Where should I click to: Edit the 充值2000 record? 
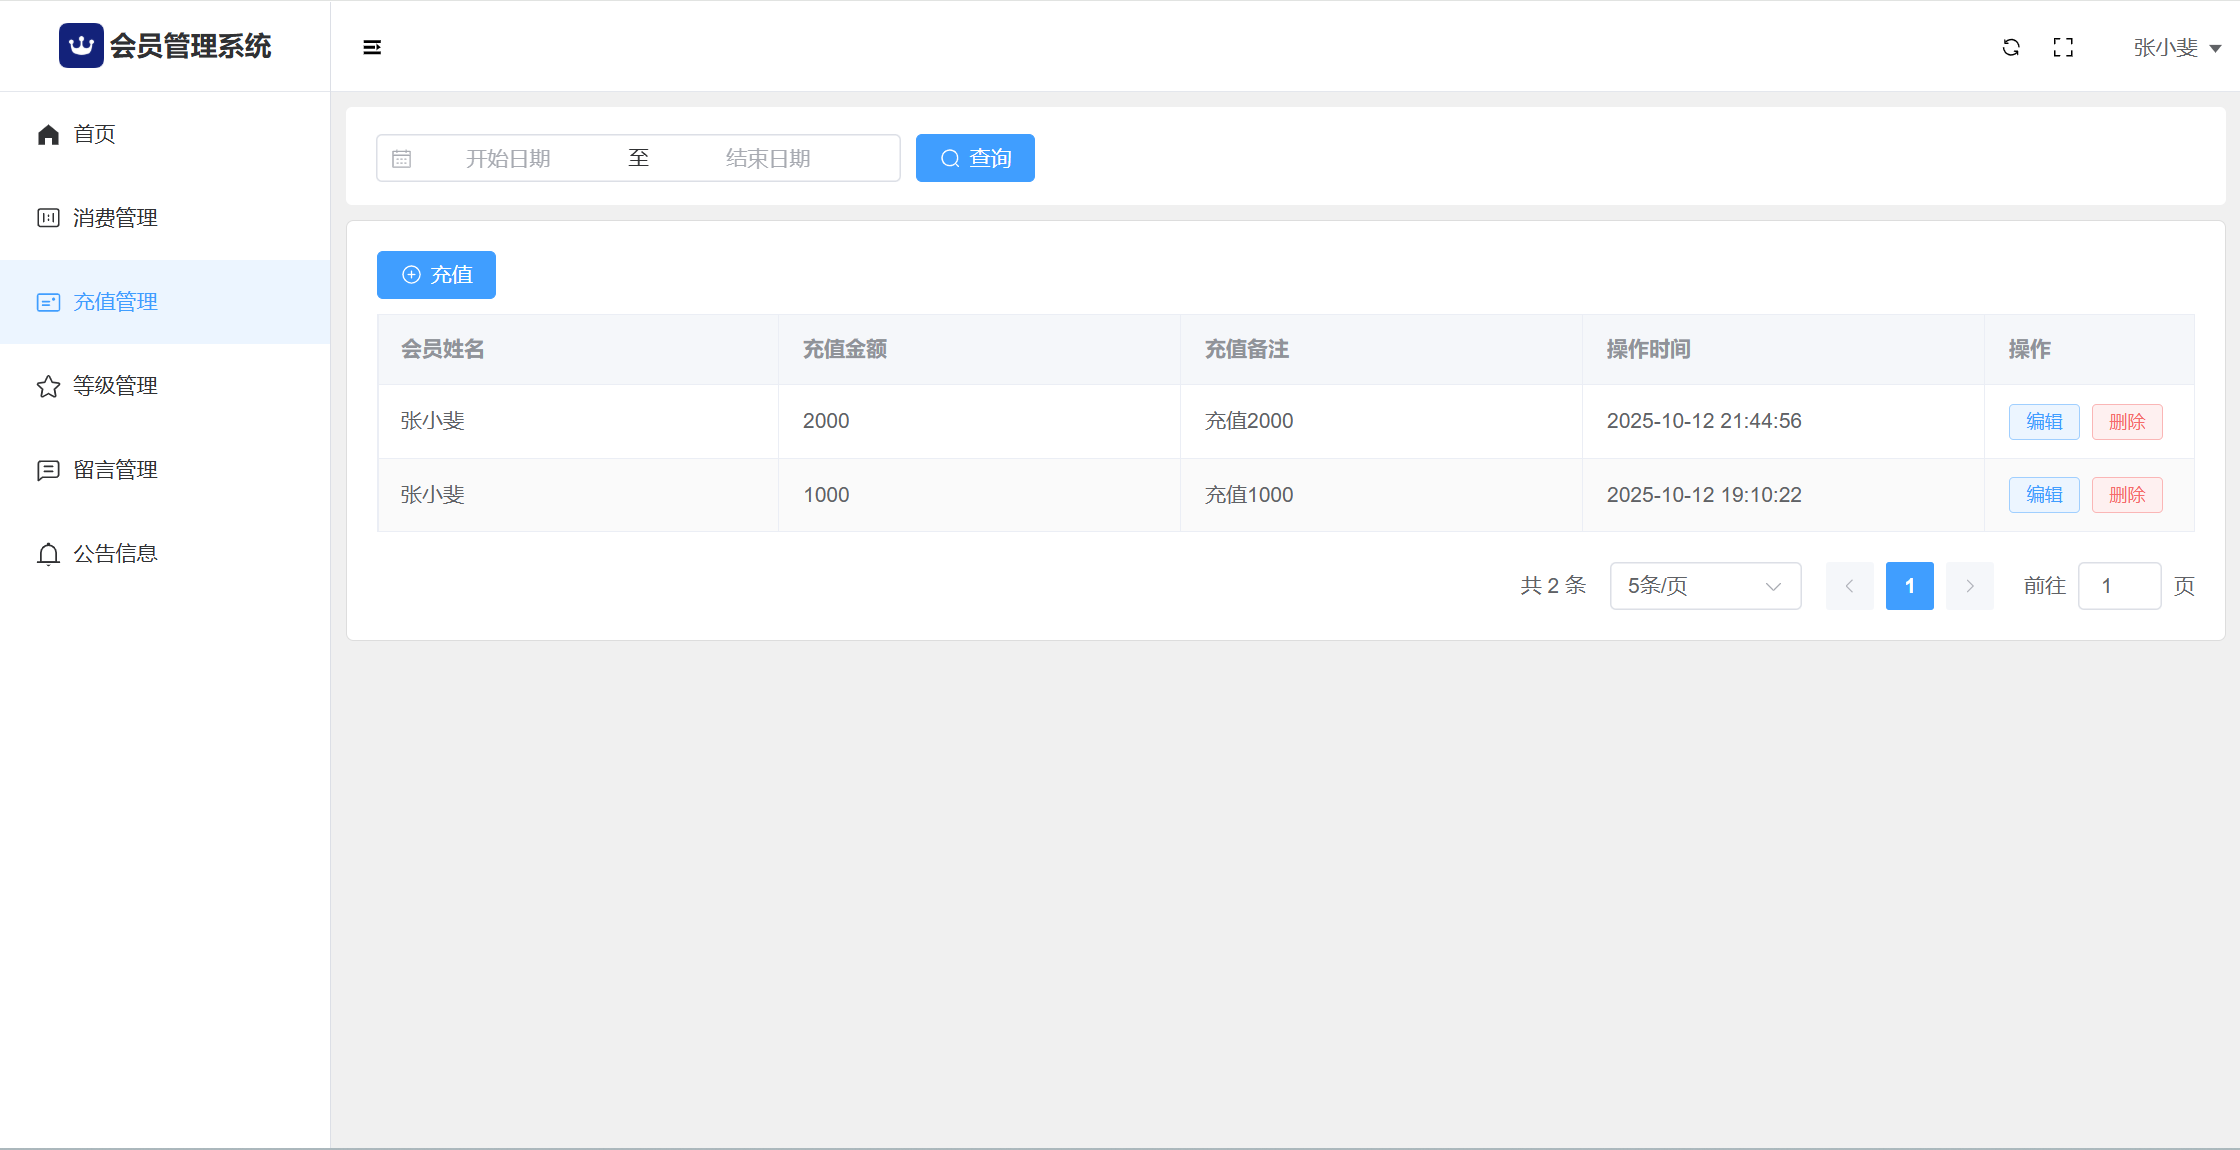[x=2043, y=422]
